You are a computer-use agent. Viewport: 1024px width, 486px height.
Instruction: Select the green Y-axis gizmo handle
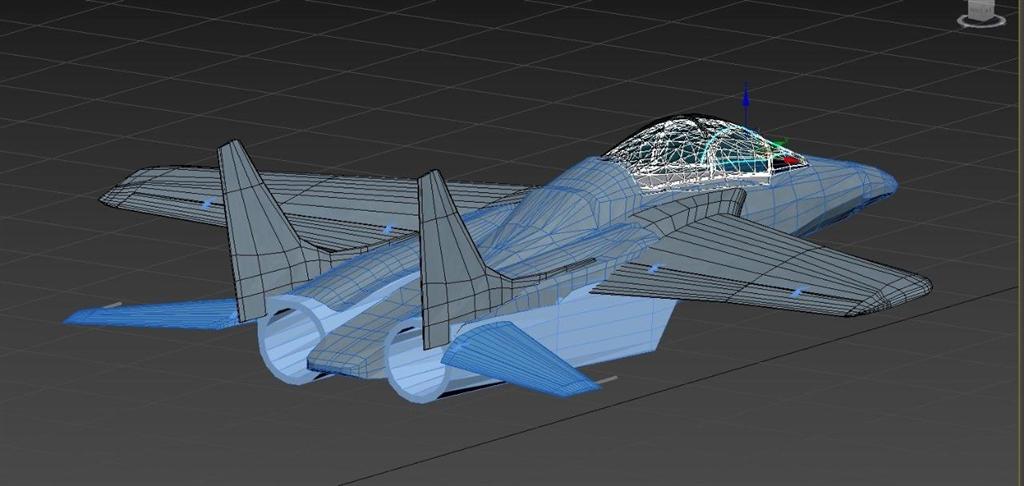(783, 143)
